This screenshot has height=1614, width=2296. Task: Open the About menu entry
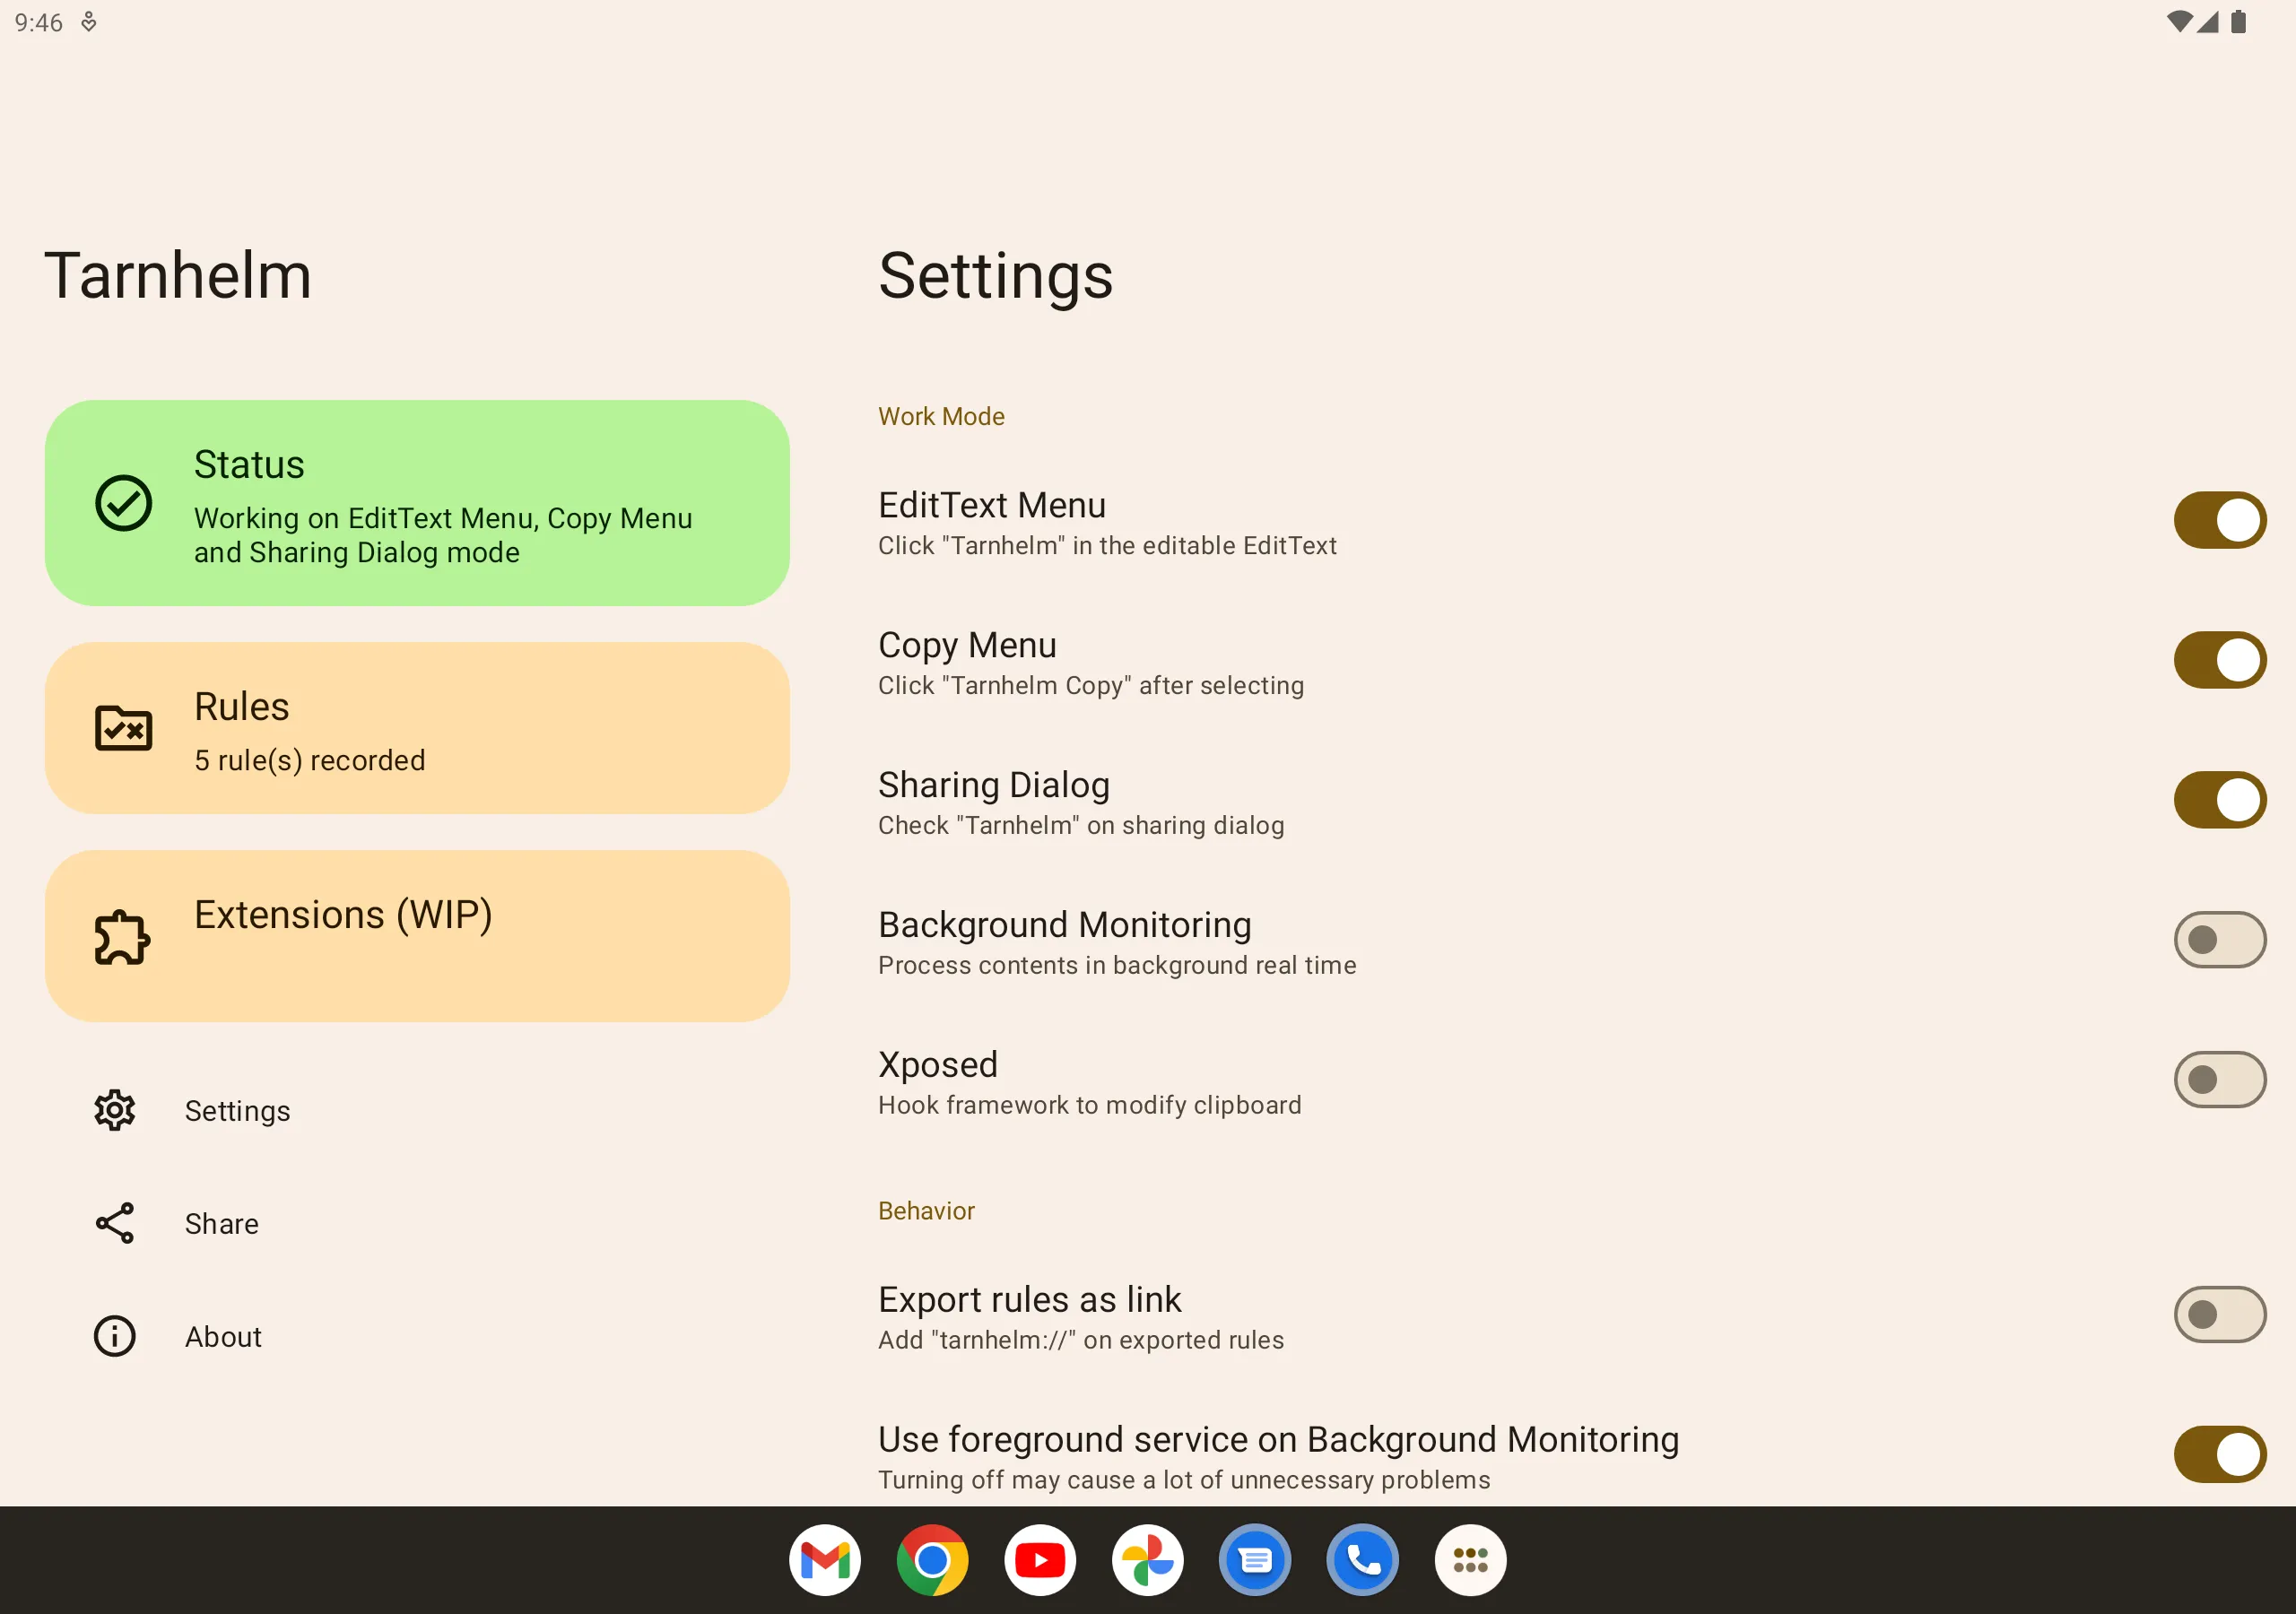pyautogui.click(x=417, y=1336)
